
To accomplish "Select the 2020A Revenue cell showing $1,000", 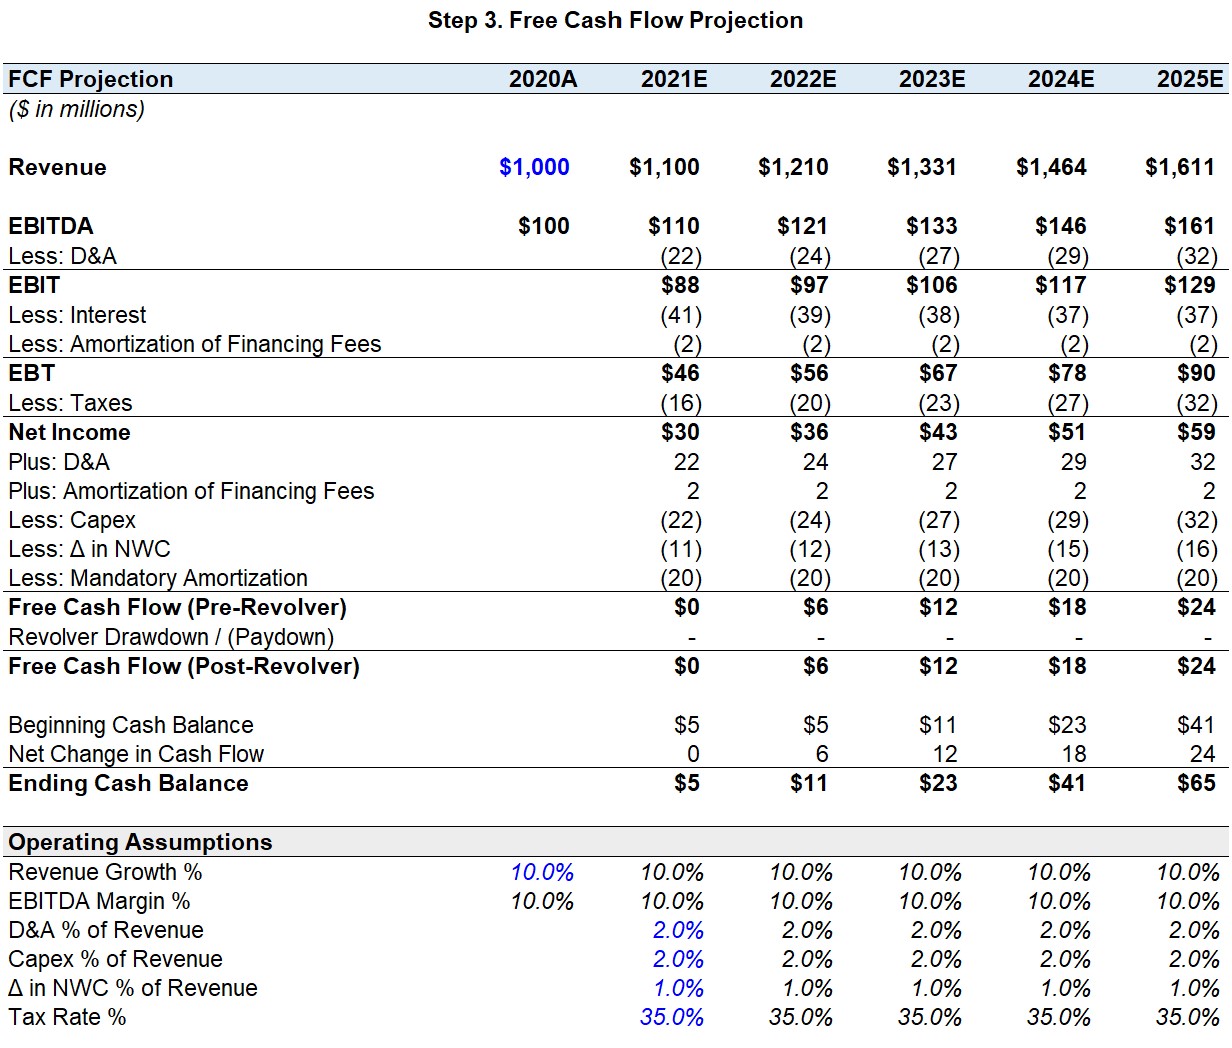I will point(535,167).
